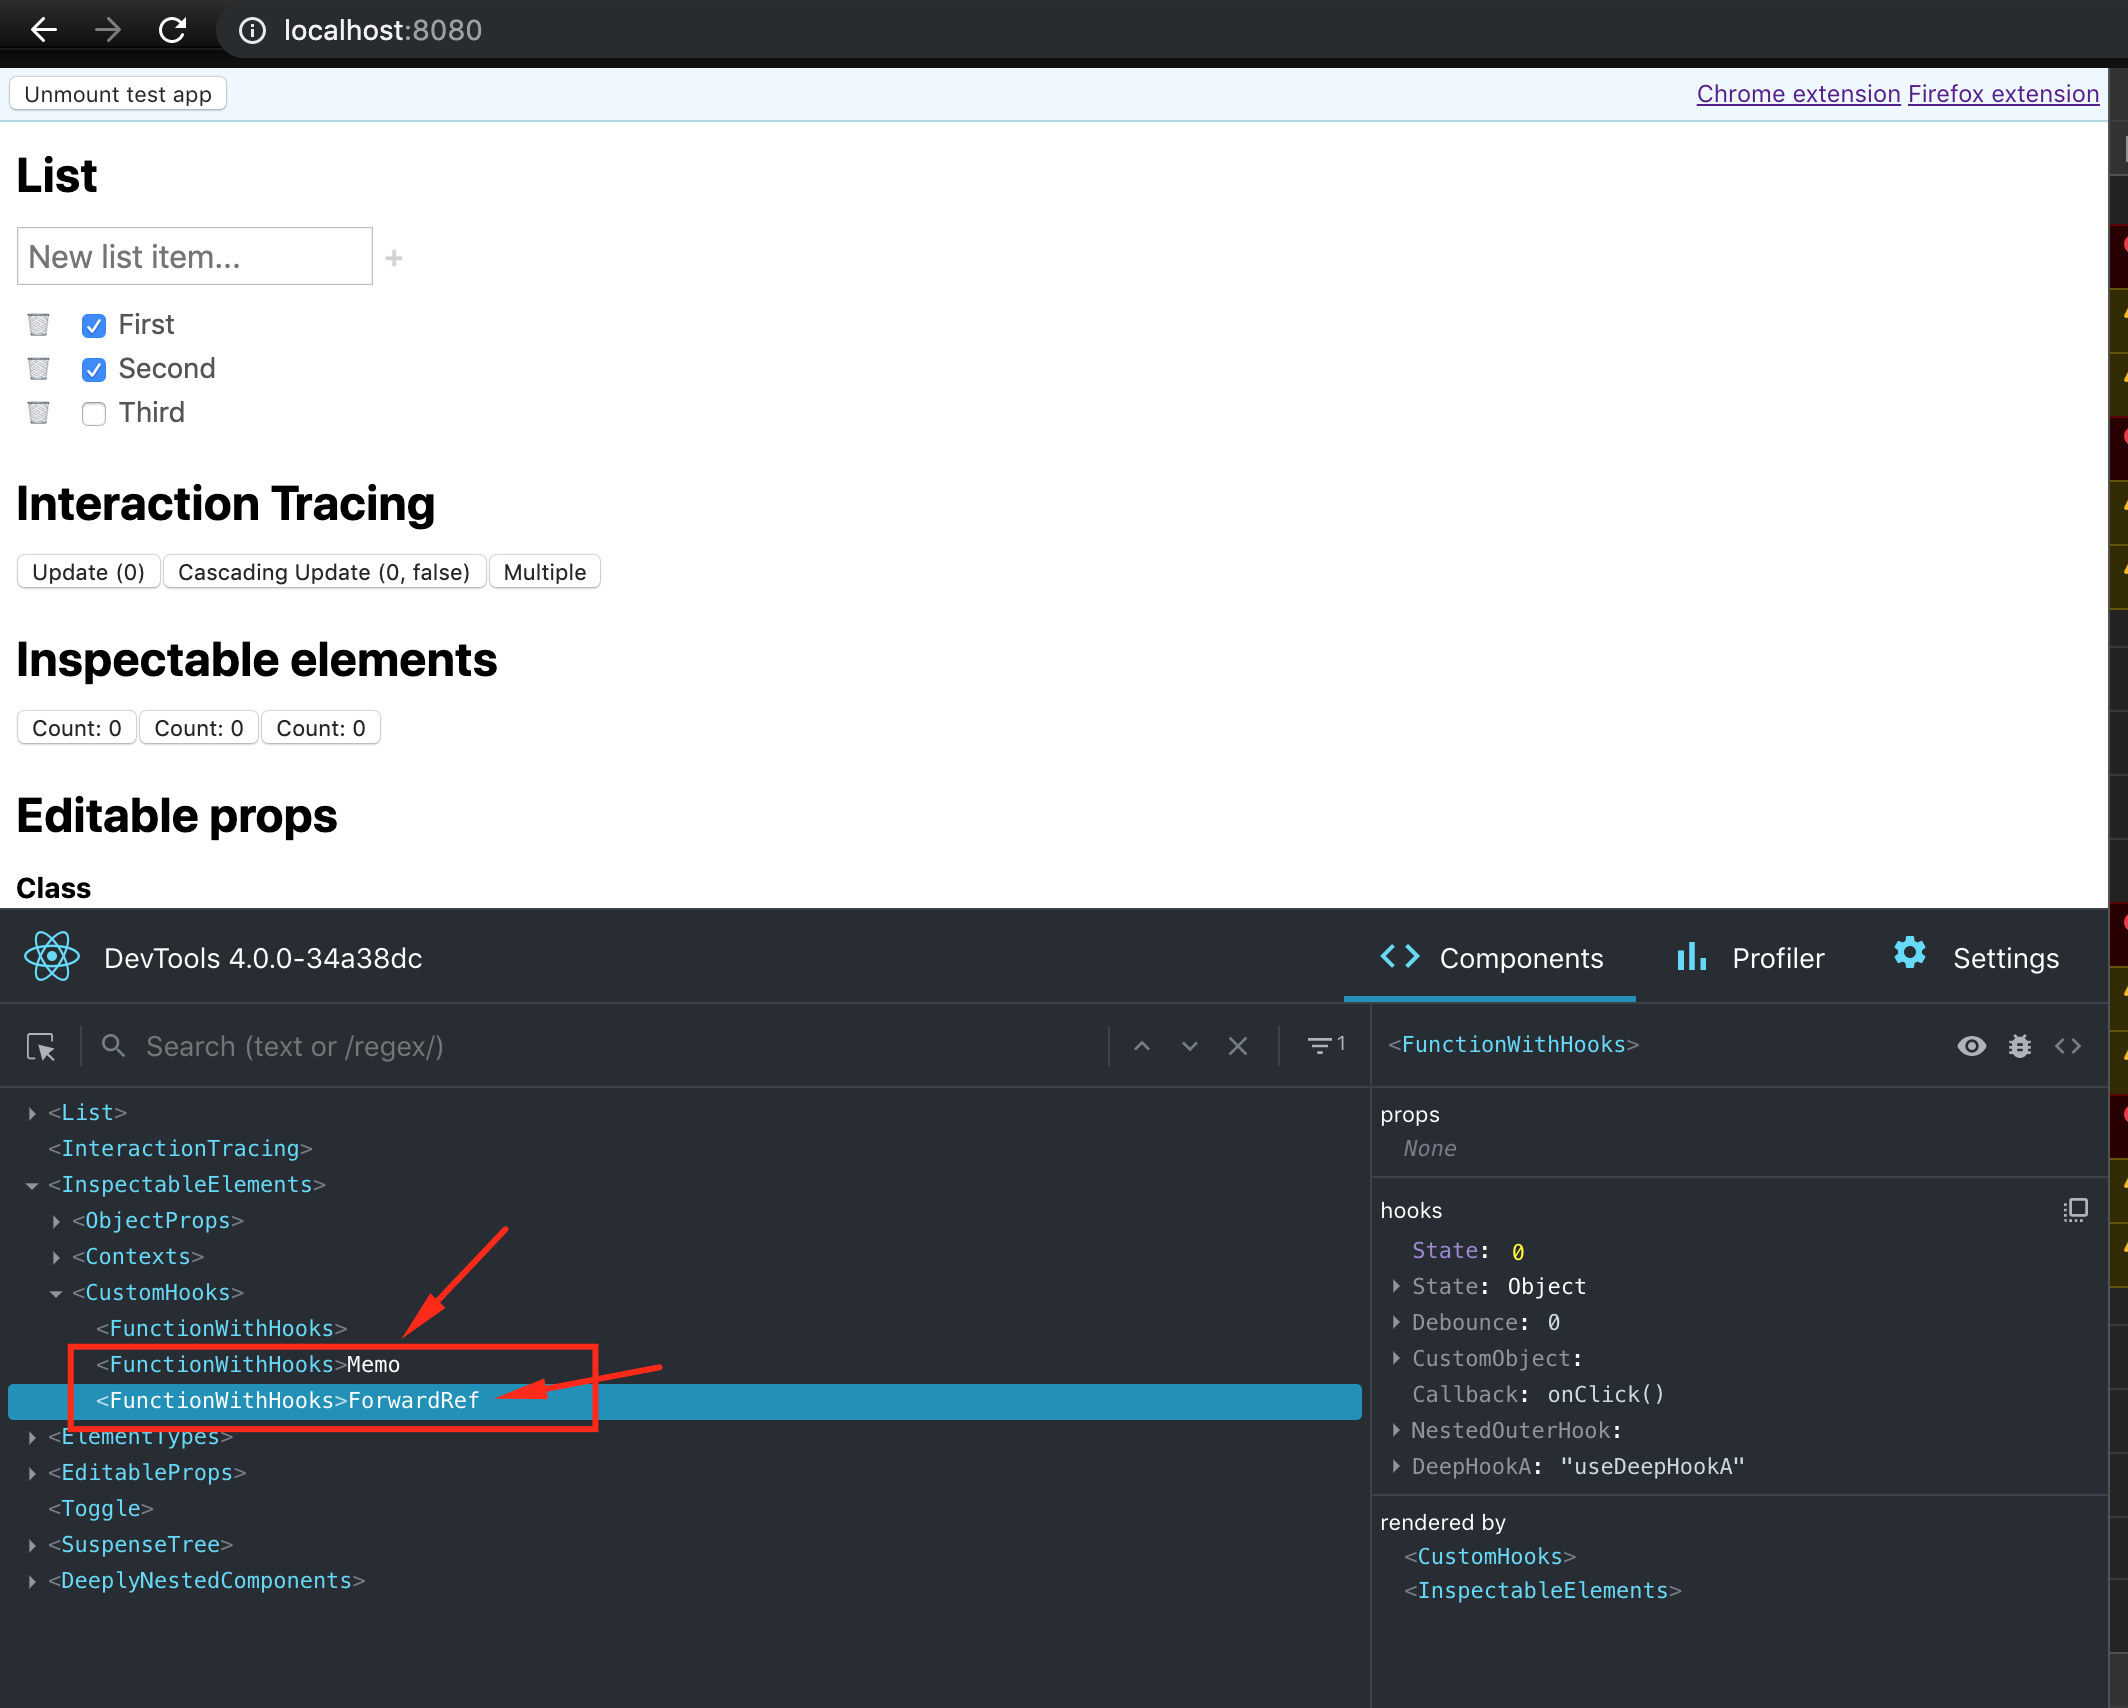View source of FunctionWithHooks via code icon

pos(2069,1046)
